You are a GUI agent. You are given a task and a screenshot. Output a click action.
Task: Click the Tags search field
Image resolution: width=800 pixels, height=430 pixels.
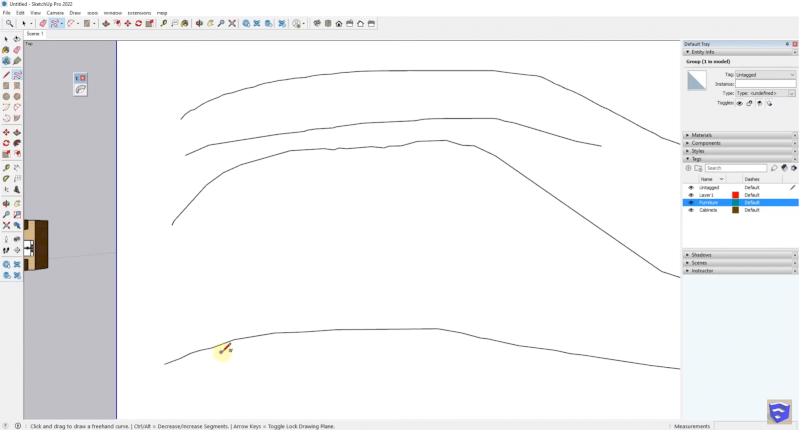pyautogui.click(x=736, y=168)
